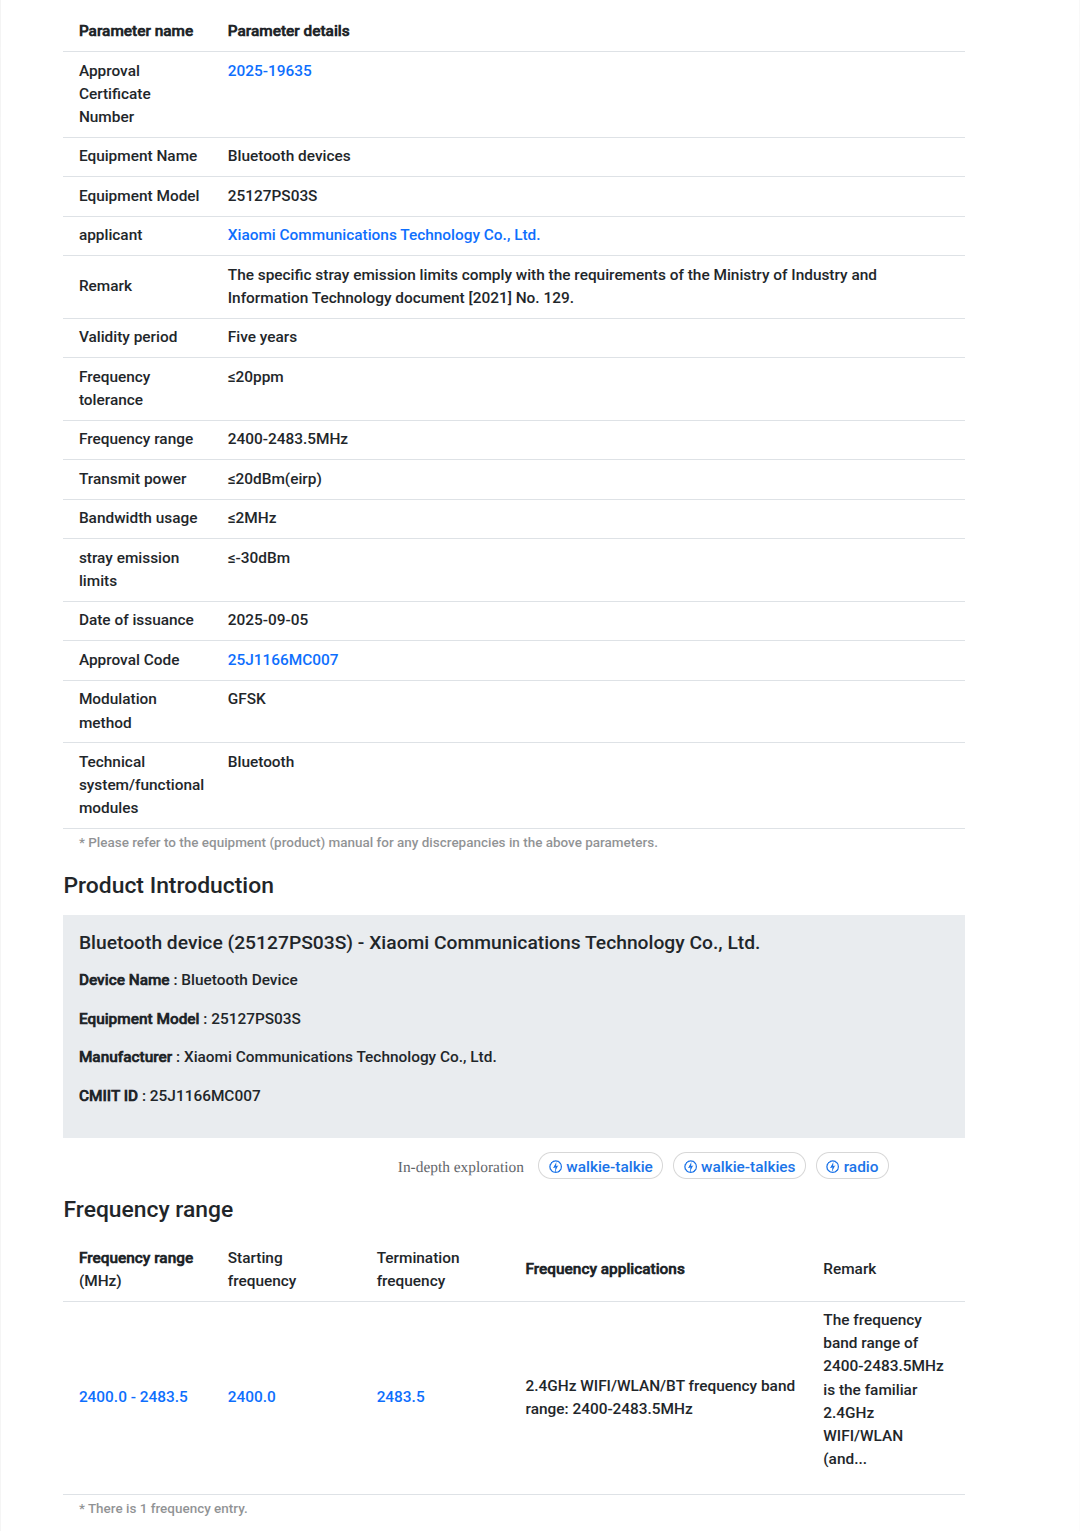Click the "There is 1 frequency entry" footnote
The image size is (1080, 1531).
click(167, 1509)
